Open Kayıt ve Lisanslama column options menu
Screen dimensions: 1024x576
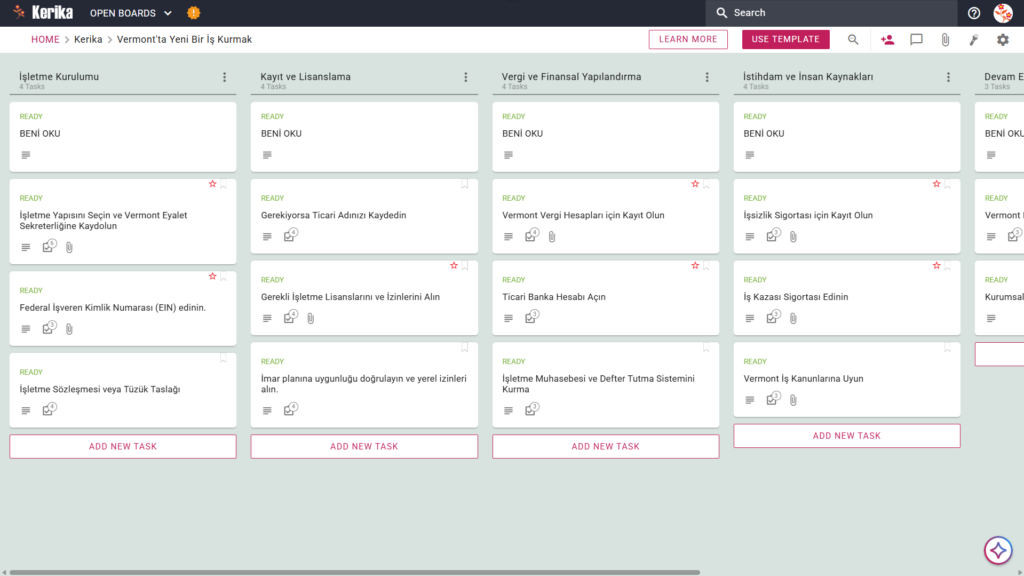(x=466, y=77)
